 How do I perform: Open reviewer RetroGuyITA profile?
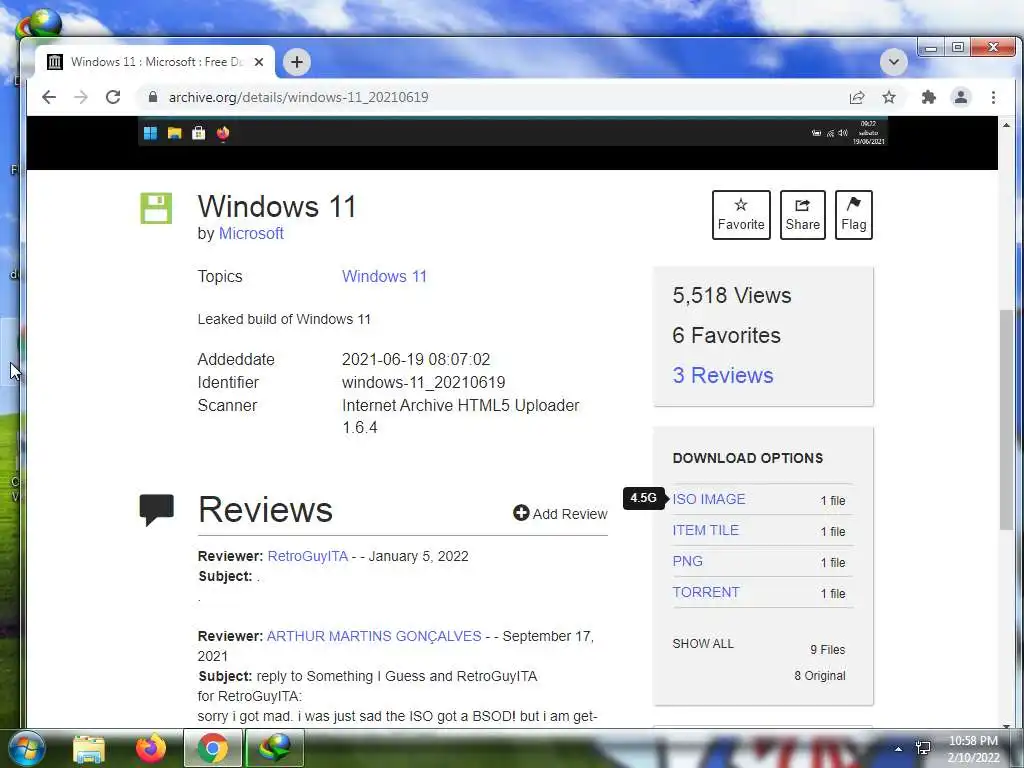[x=308, y=556]
